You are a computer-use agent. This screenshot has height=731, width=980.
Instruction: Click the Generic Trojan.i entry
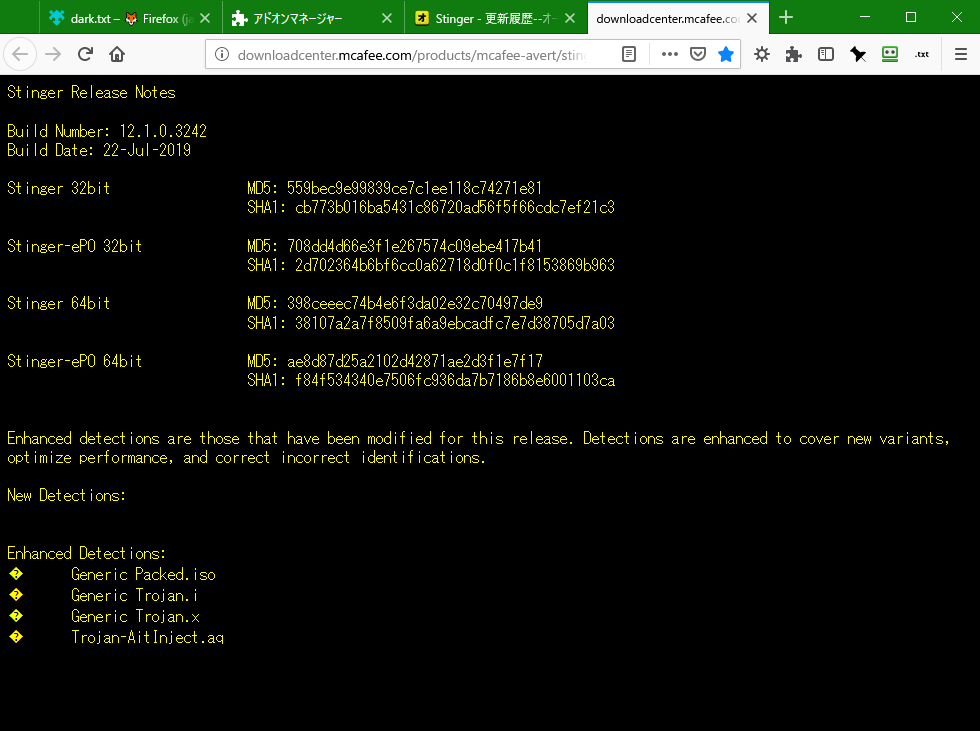134,595
